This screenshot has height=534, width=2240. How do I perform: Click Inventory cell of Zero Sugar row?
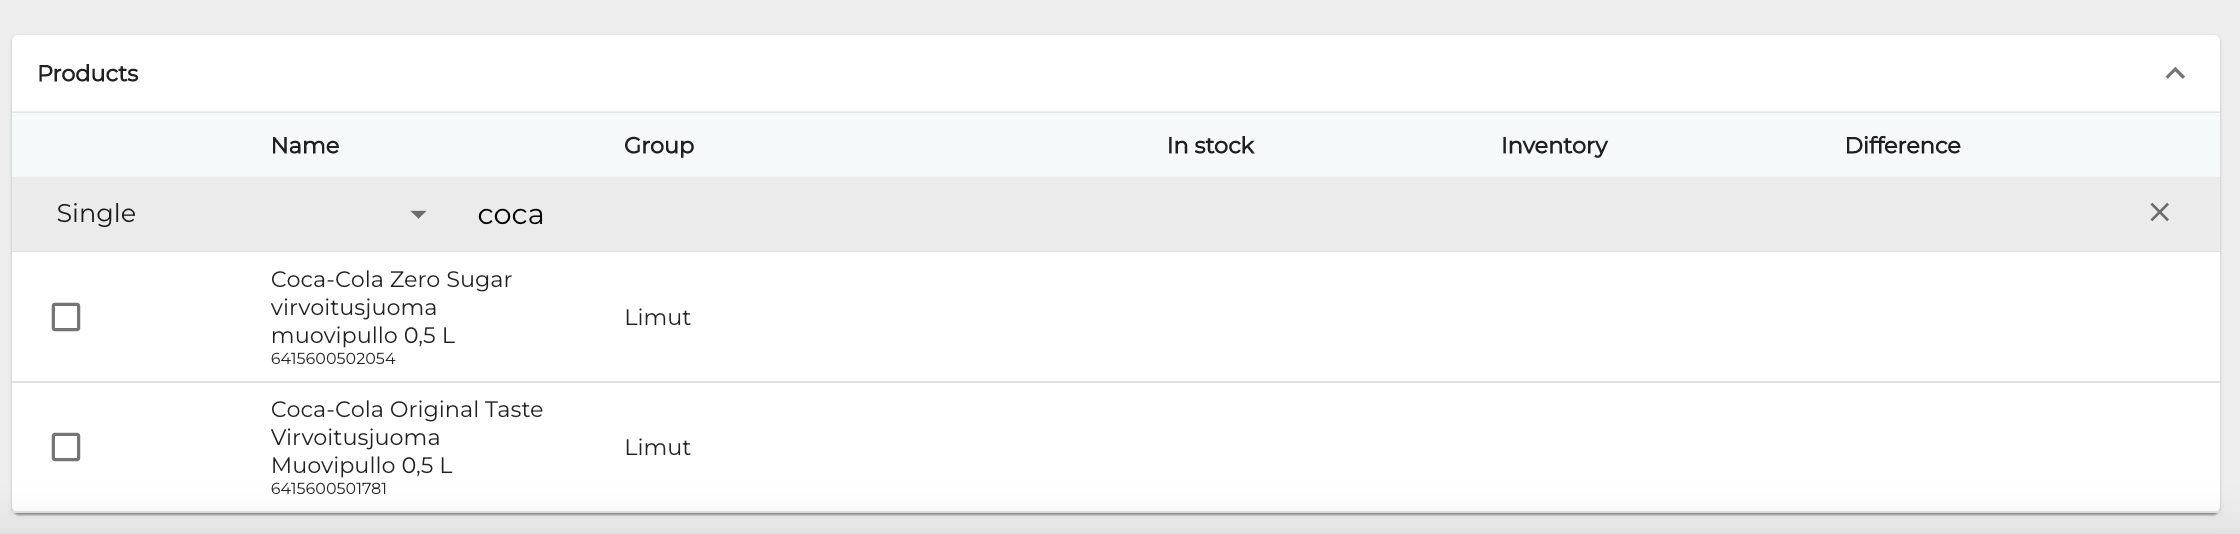point(1554,318)
